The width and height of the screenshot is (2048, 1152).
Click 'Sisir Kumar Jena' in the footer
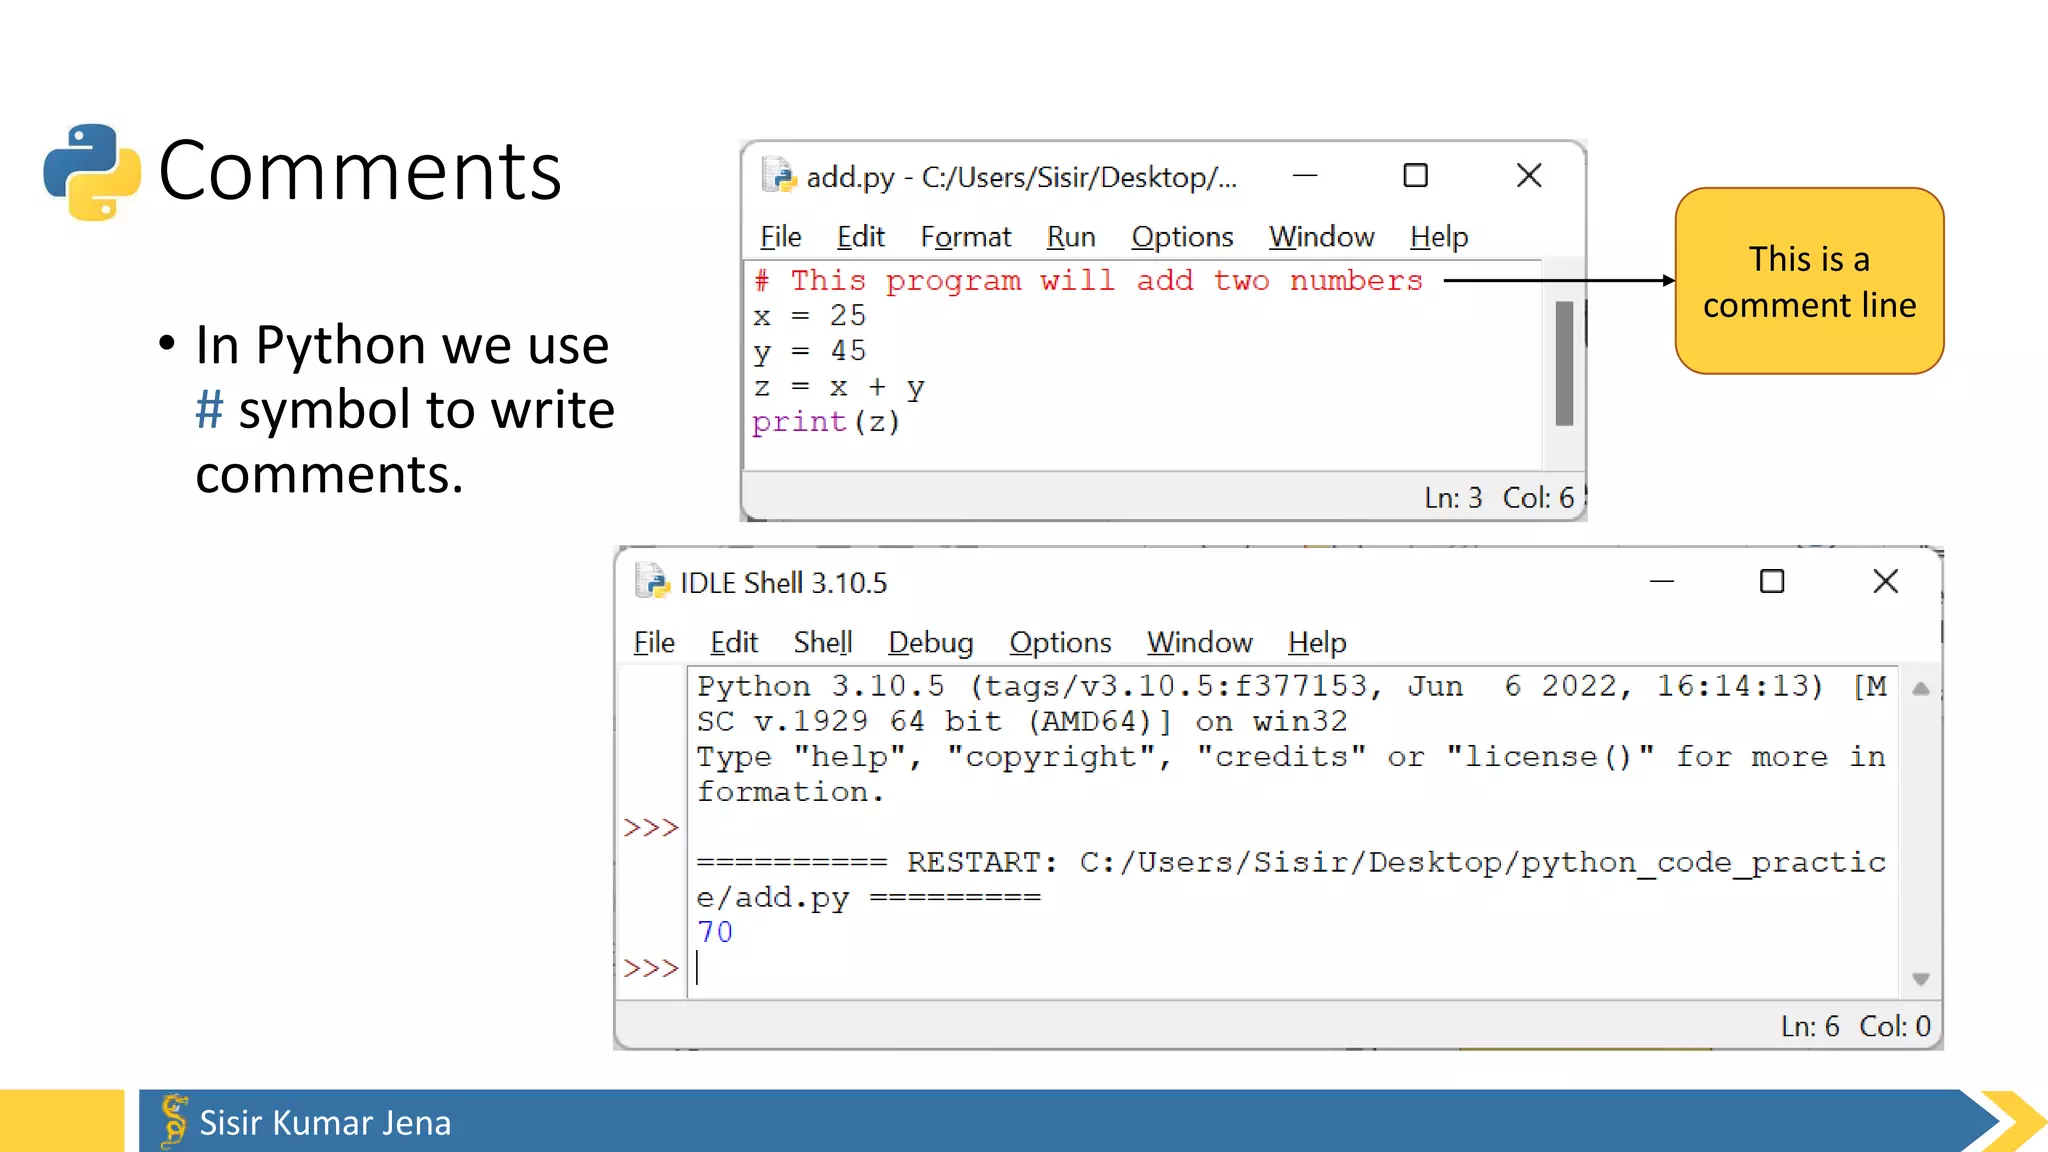(x=325, y=1123)
